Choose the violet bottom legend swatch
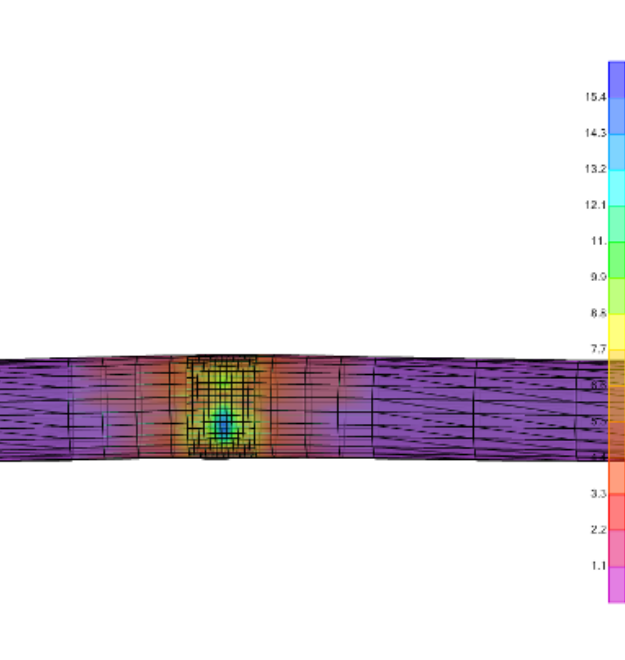The image size is (625, 660). coord(617,585)
